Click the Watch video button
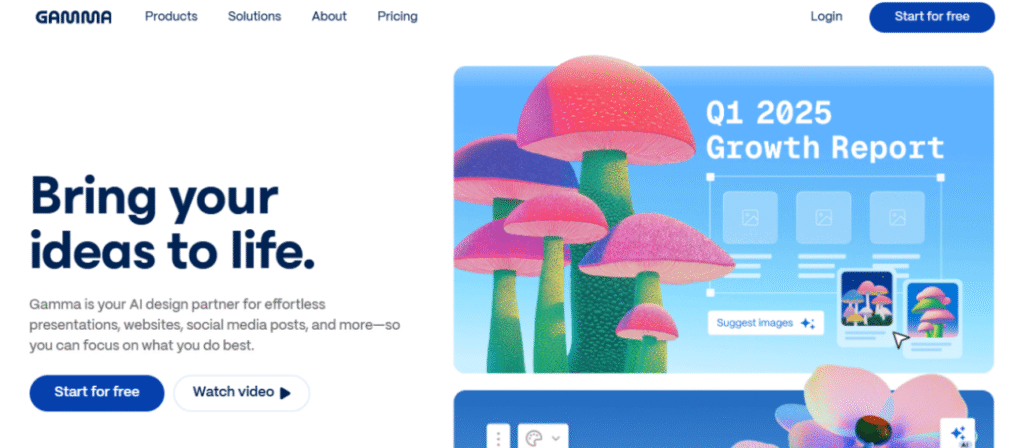Viewport: 1024px width, 448px height. pyautogui.click(x=242, y=392)
